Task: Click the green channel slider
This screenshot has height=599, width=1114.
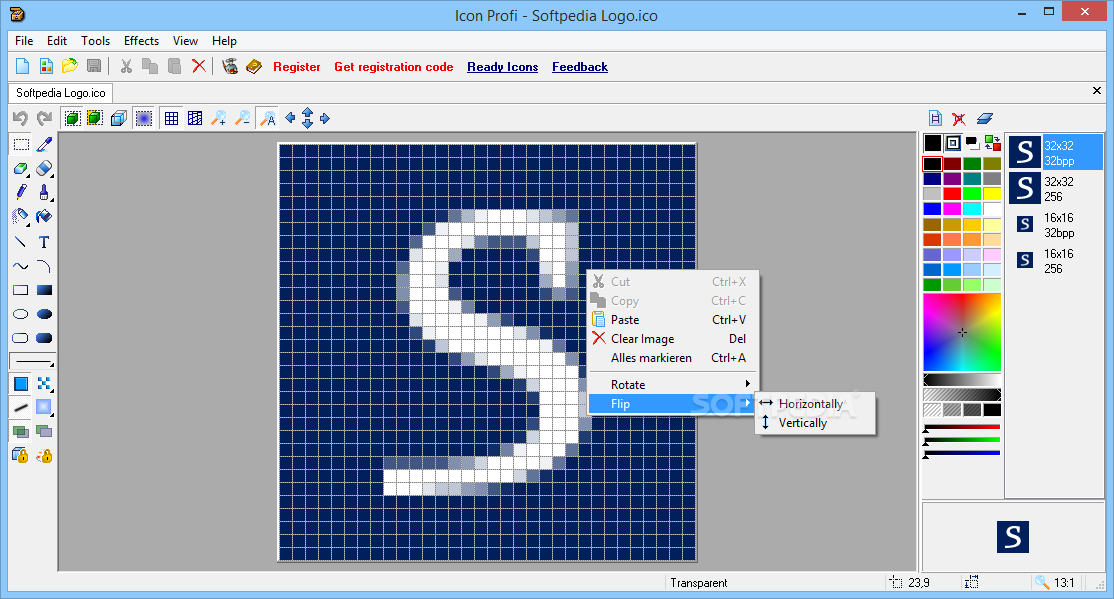Action: 962,441
